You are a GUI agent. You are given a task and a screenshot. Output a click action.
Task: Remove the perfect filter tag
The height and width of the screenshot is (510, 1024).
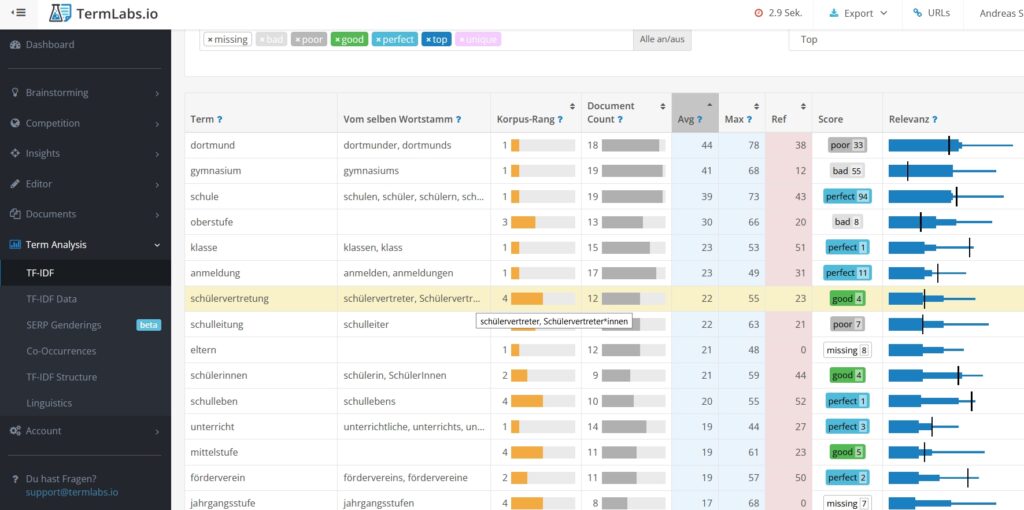click(x=378, y=40)
